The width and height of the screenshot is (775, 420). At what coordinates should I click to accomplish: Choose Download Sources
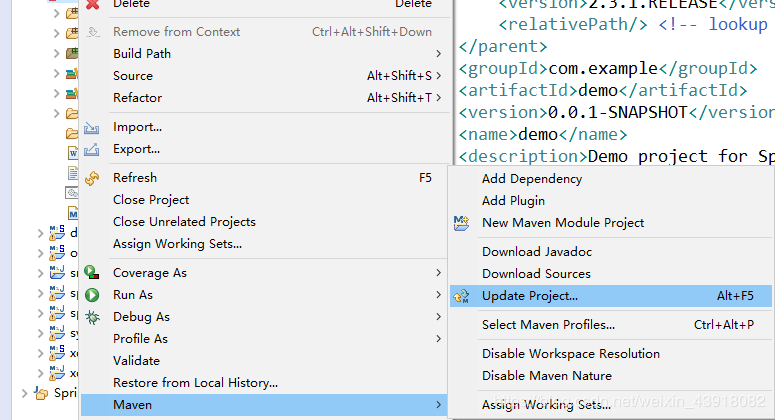click(536, 274)
